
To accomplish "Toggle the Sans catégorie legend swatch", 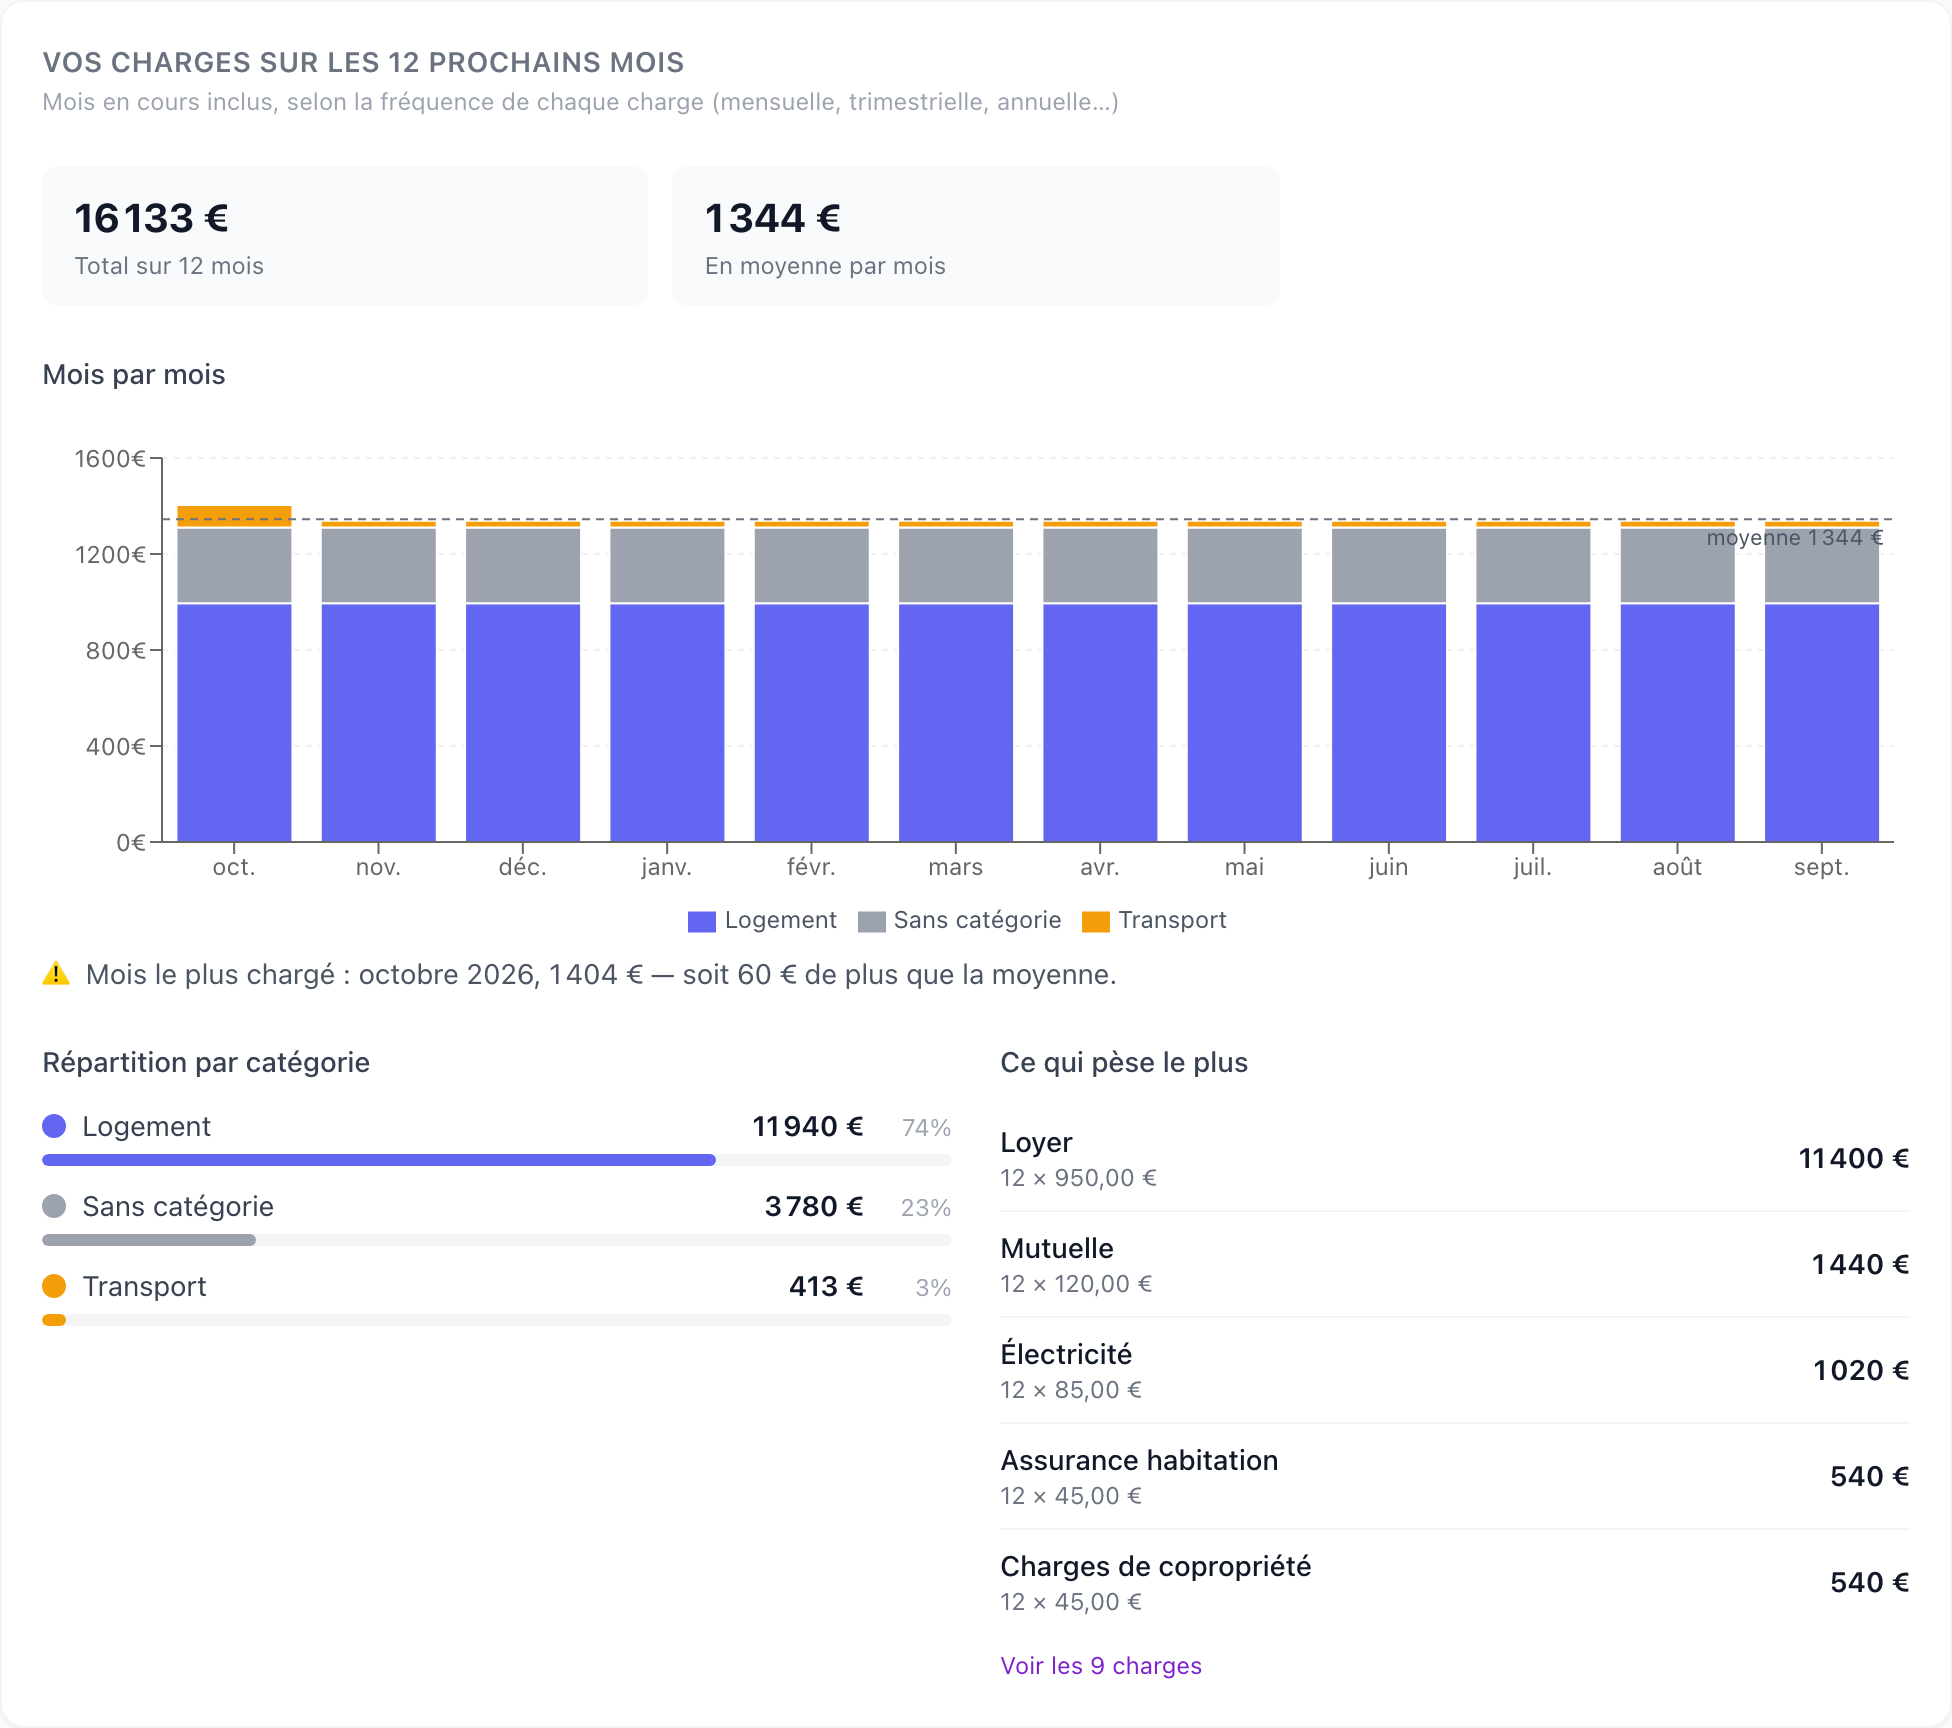I will point(872,921).
